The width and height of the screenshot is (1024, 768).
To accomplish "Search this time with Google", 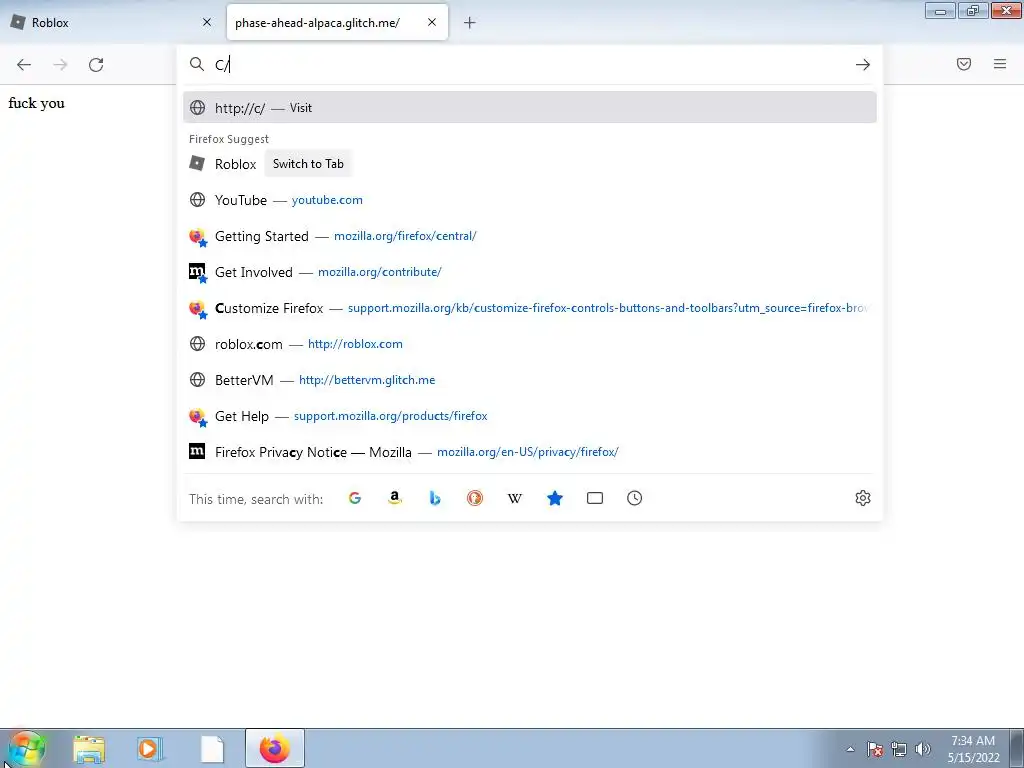I will click(x=355, y=498).
